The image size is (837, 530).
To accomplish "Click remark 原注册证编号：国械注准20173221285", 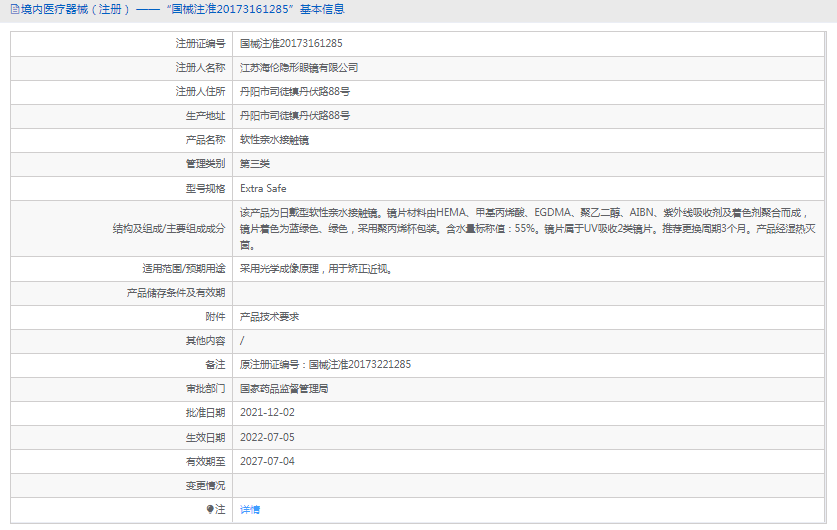I will (325, 365).
